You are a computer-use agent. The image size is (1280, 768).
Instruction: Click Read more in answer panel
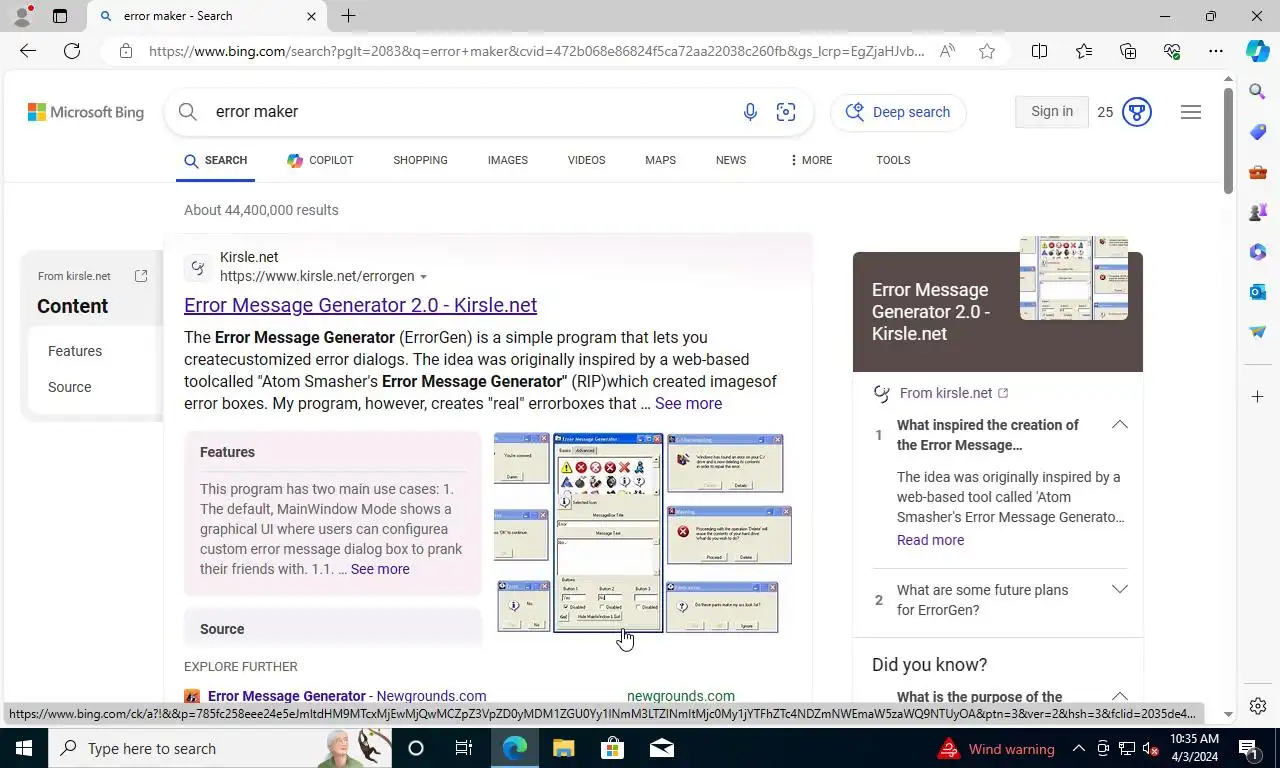(930, 540)
